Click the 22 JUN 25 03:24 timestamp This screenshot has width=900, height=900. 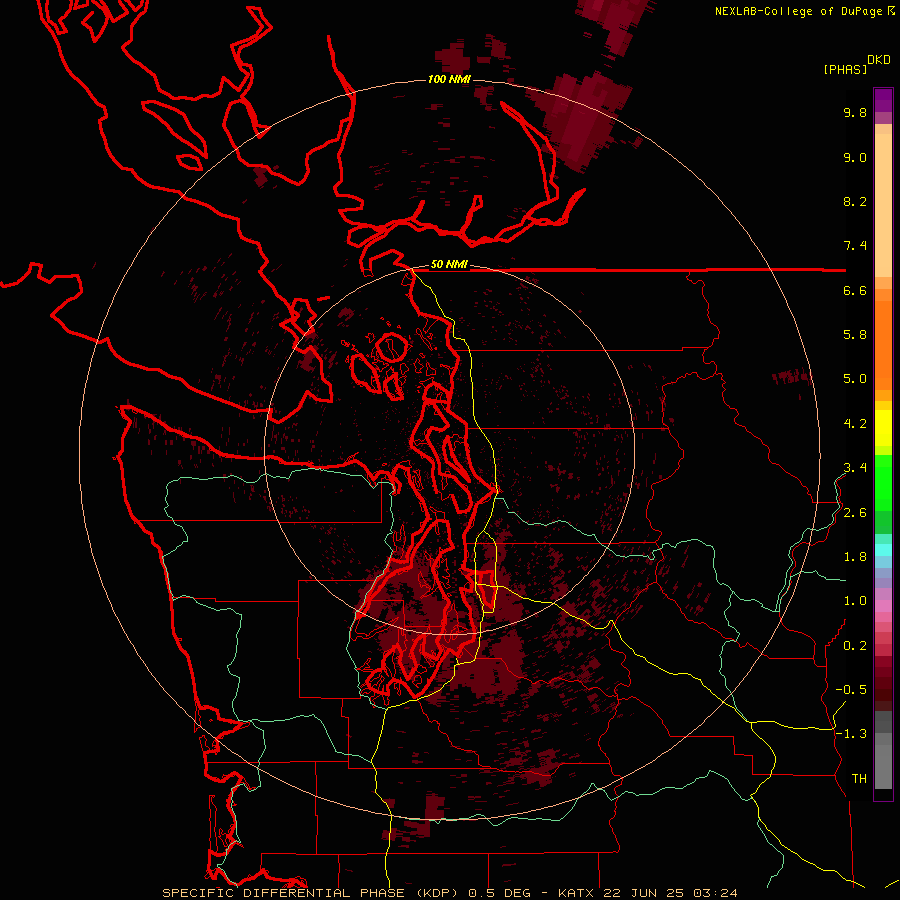click(670, 893)
